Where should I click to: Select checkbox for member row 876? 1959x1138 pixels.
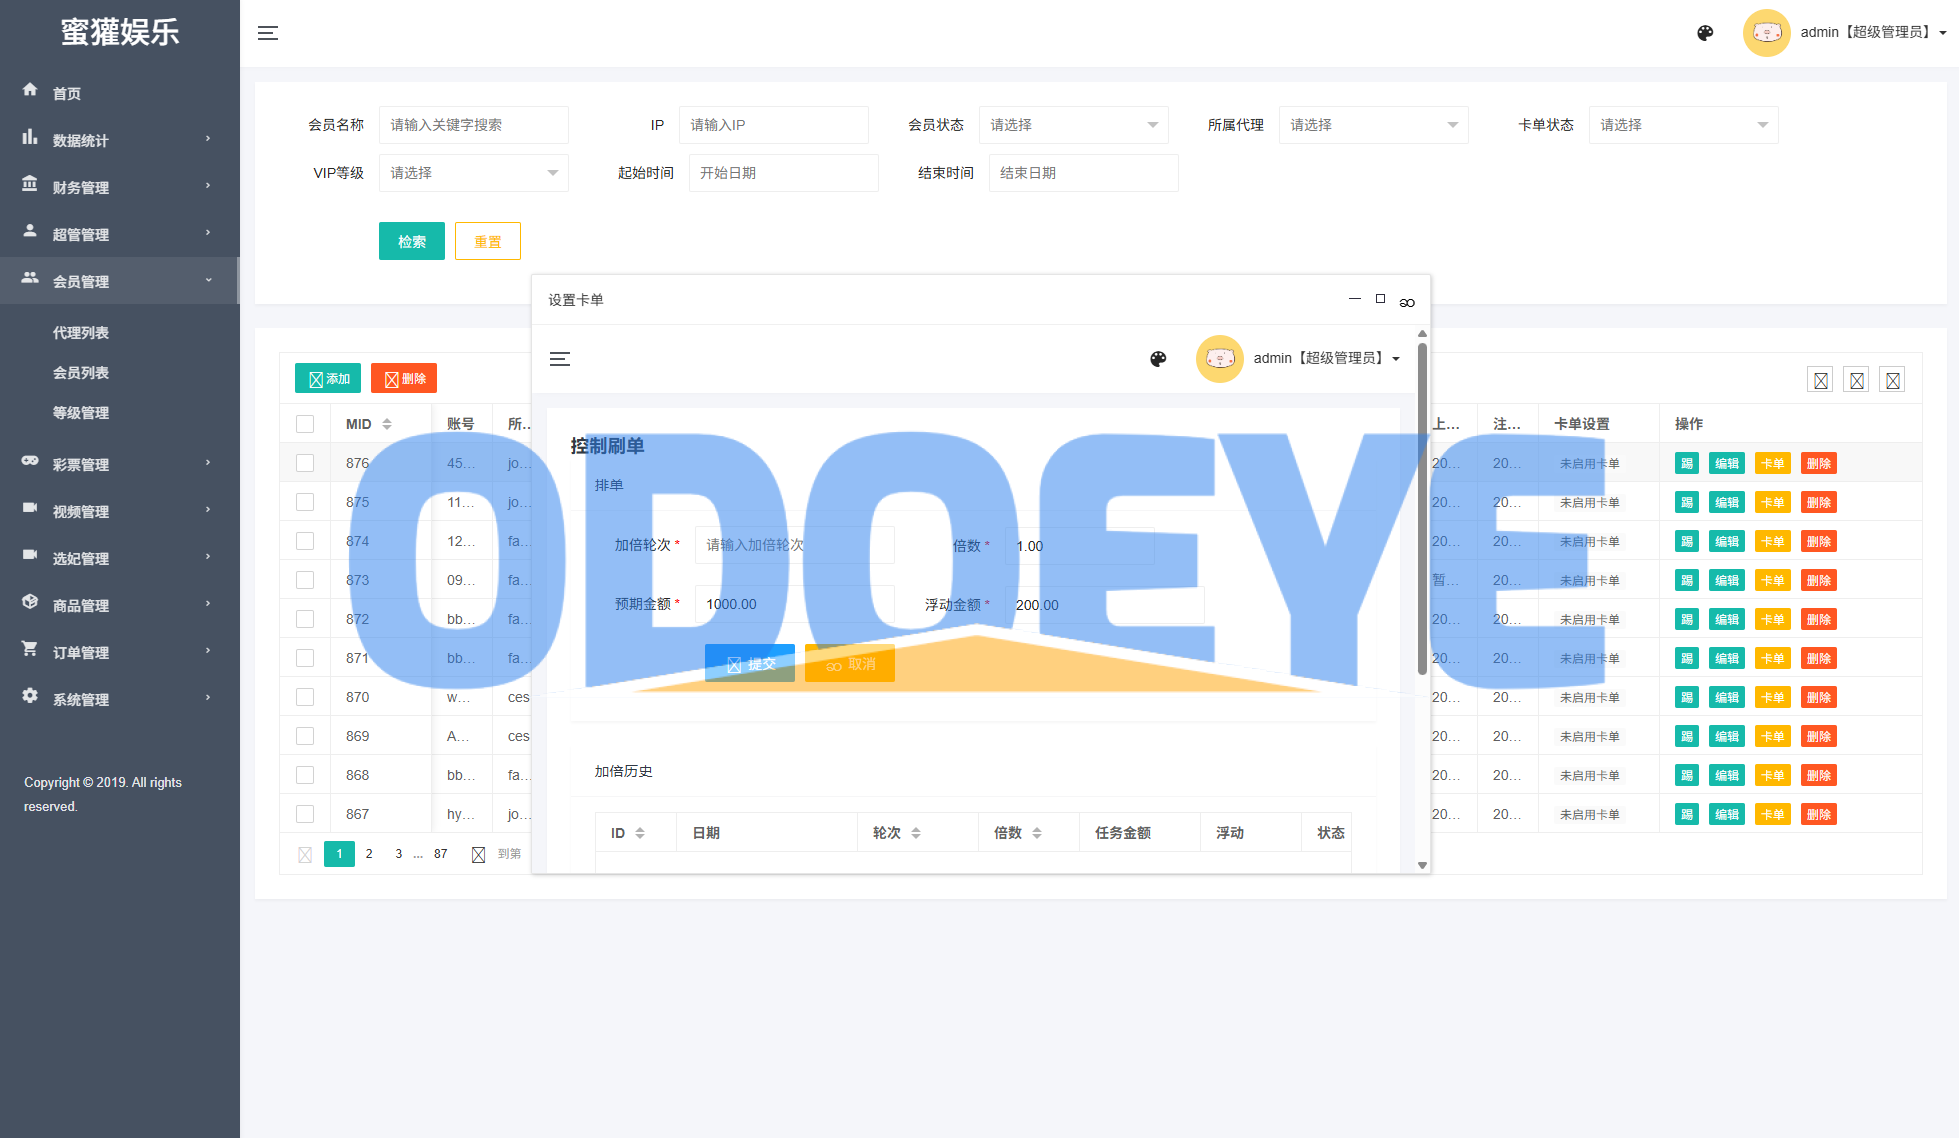click(305, 463)
